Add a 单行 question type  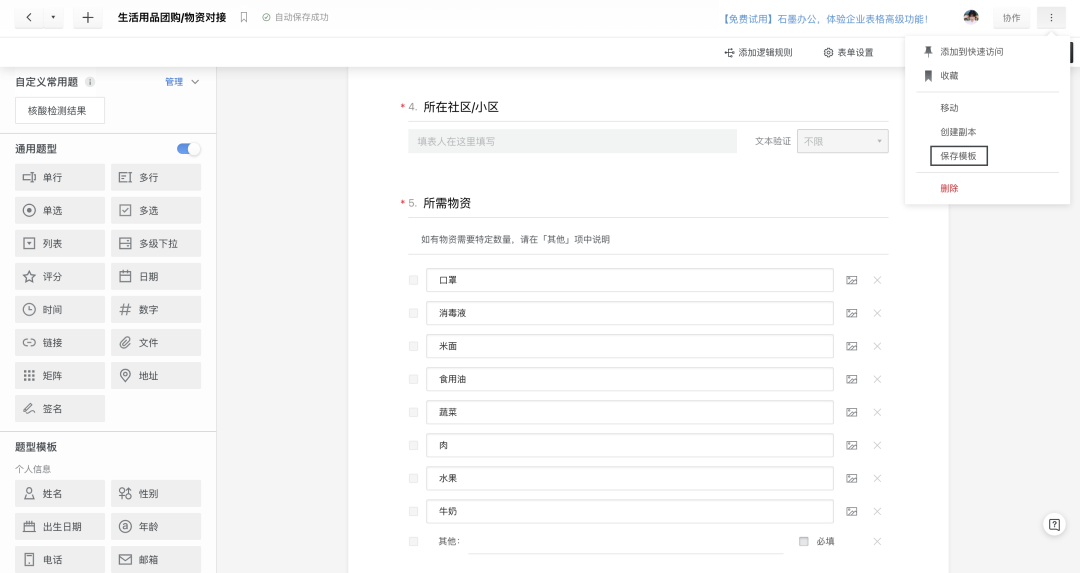(x=60, y=177)
